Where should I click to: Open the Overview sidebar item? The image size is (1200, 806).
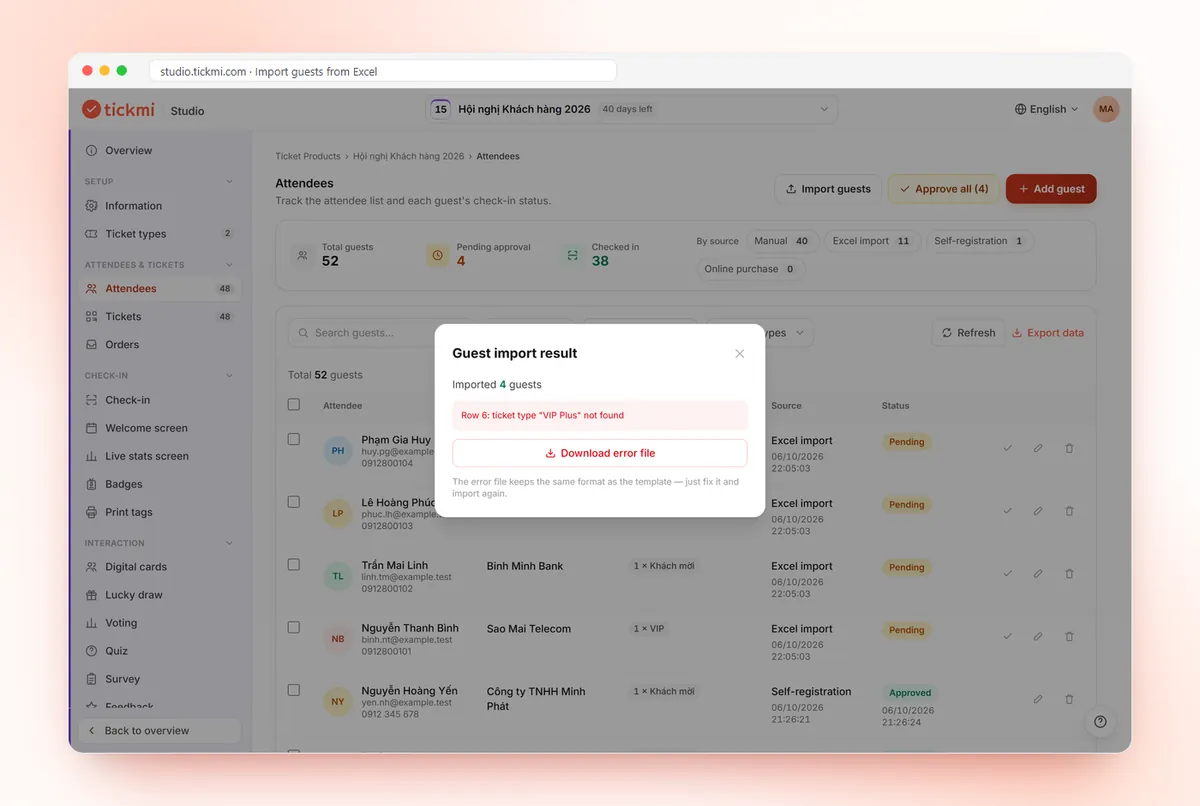pyautogui.click(x=160, y=150)
